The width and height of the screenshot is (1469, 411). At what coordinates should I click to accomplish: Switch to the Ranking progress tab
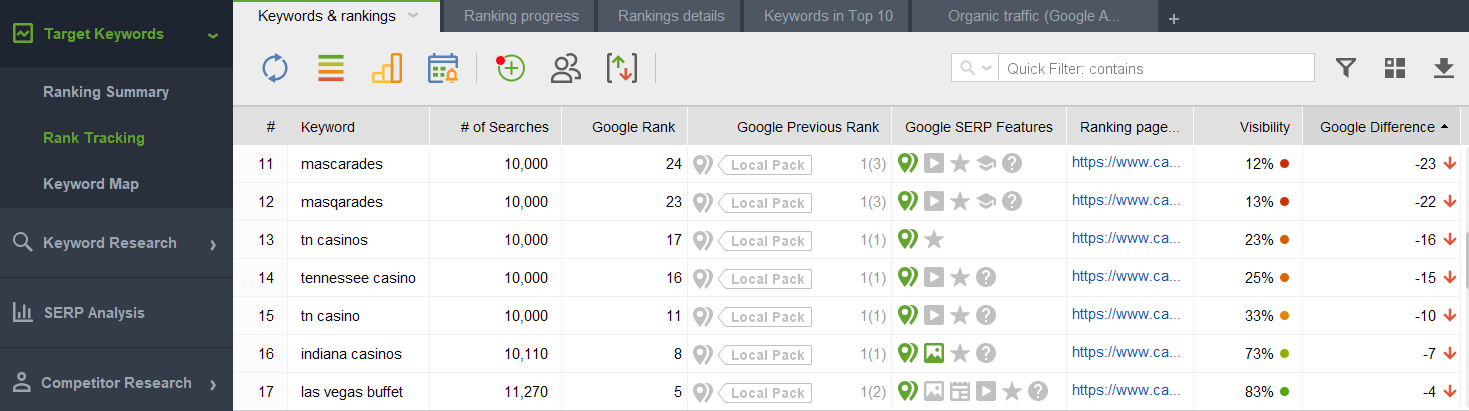click(x=521, y=16)
